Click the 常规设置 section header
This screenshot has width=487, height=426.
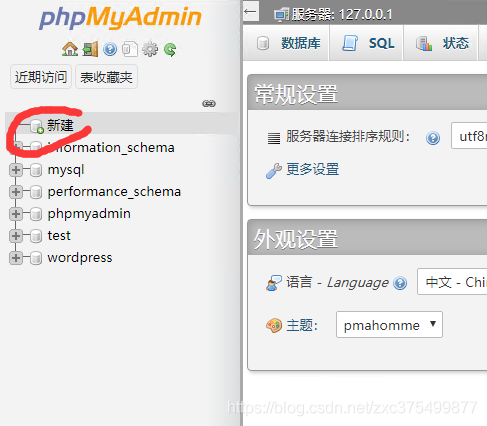pos(367,93)
